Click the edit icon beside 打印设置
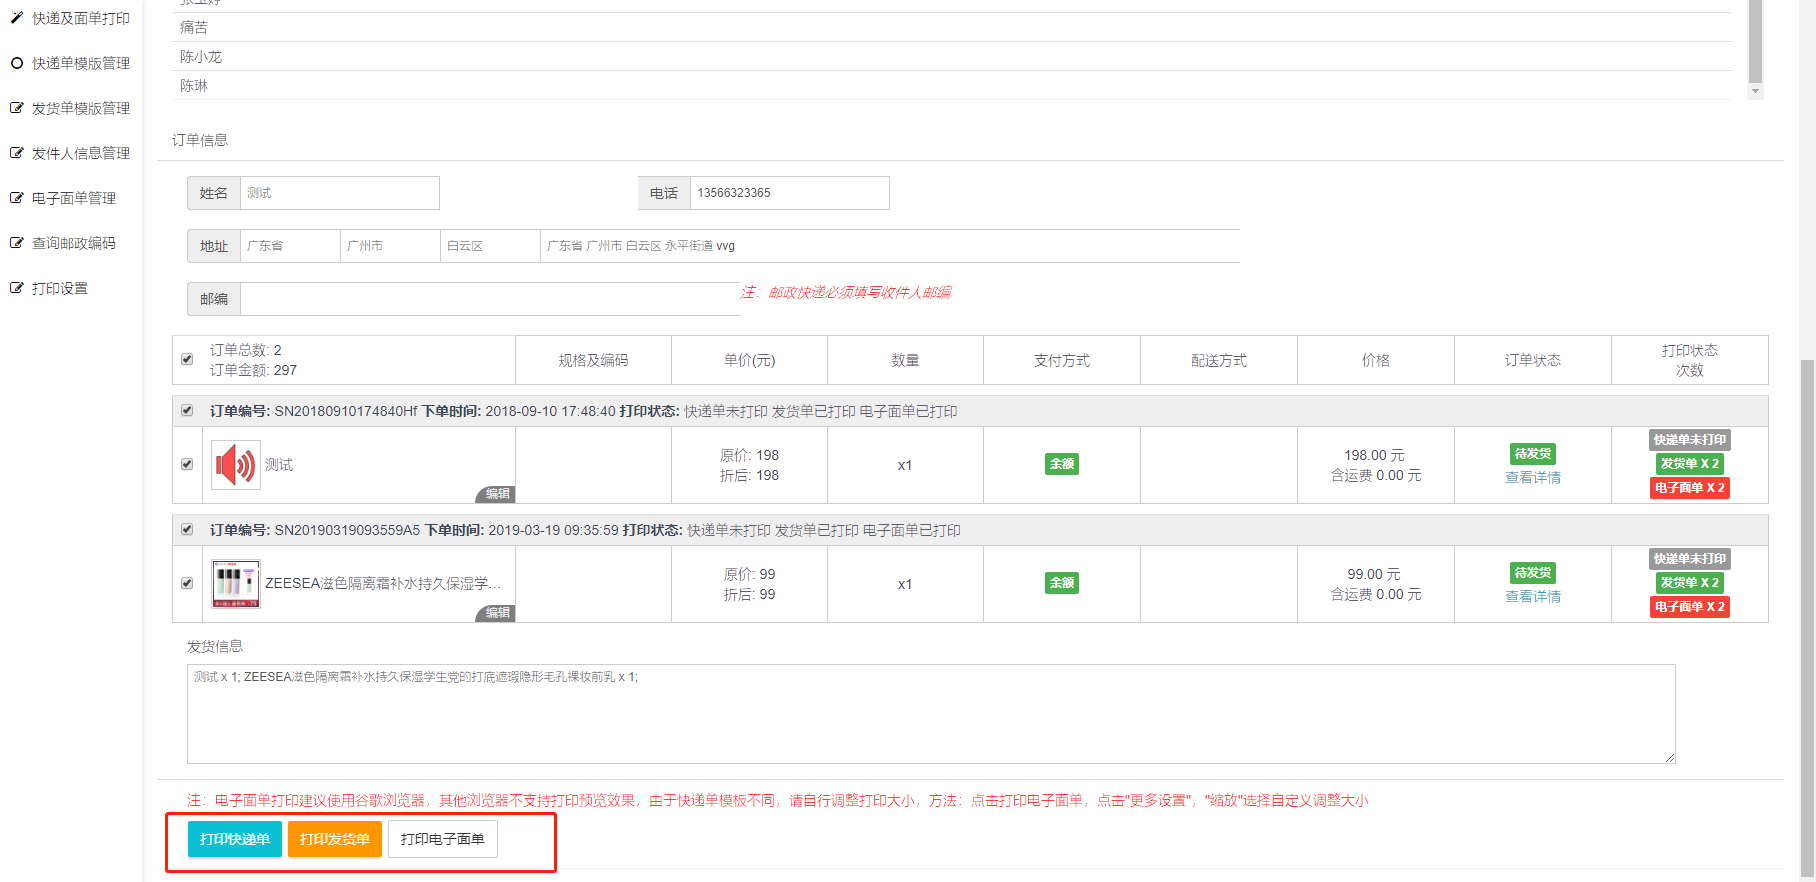The width and height of the screenshot is (1816, 882). [17, 288]
